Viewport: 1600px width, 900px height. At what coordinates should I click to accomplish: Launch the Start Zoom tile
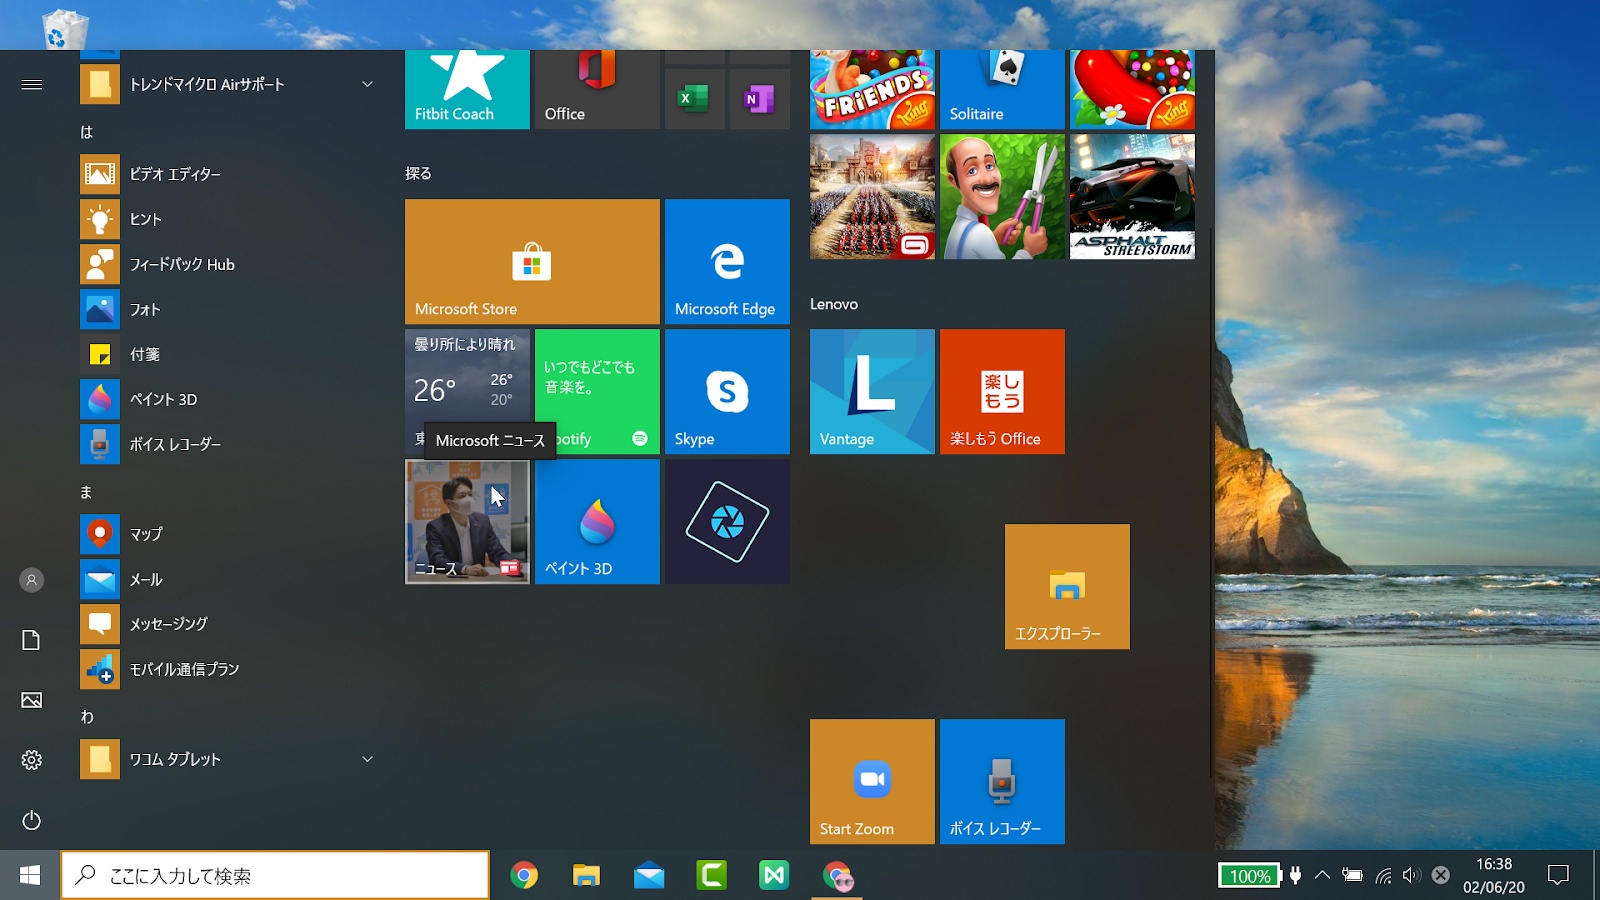[872, 782]
